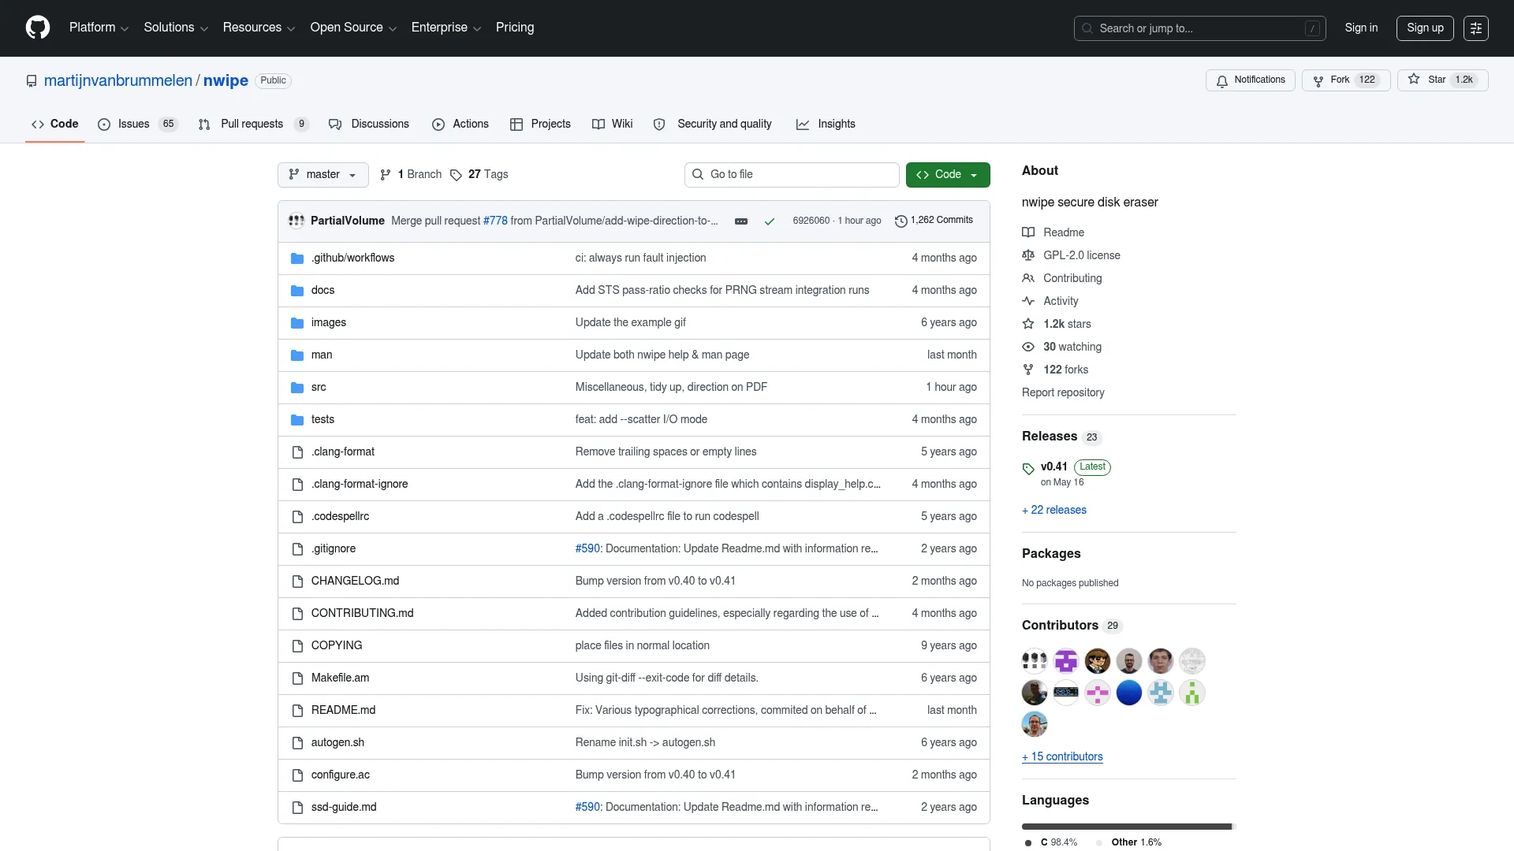This screenshot has height=851, width=1514.
Task: Fork the nwipe repository
Action: (1347, 80)
